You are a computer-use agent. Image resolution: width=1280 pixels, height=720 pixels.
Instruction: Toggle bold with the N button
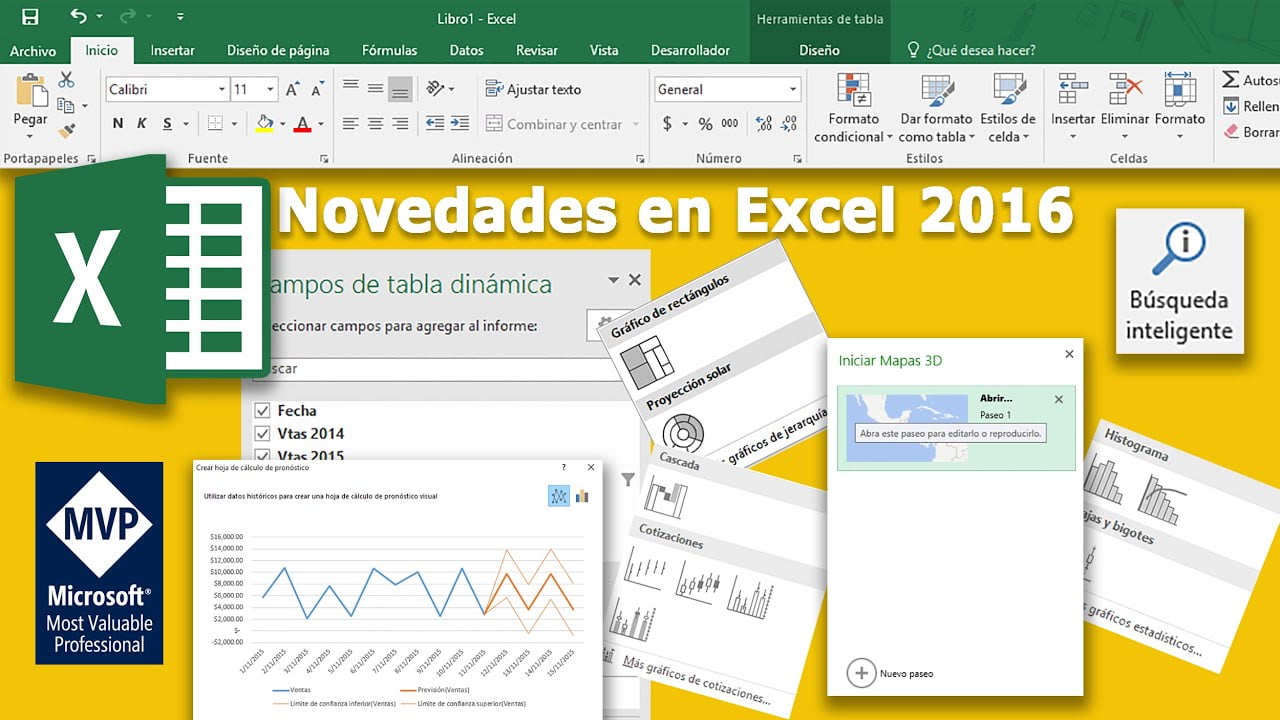(x=118, y=124)
